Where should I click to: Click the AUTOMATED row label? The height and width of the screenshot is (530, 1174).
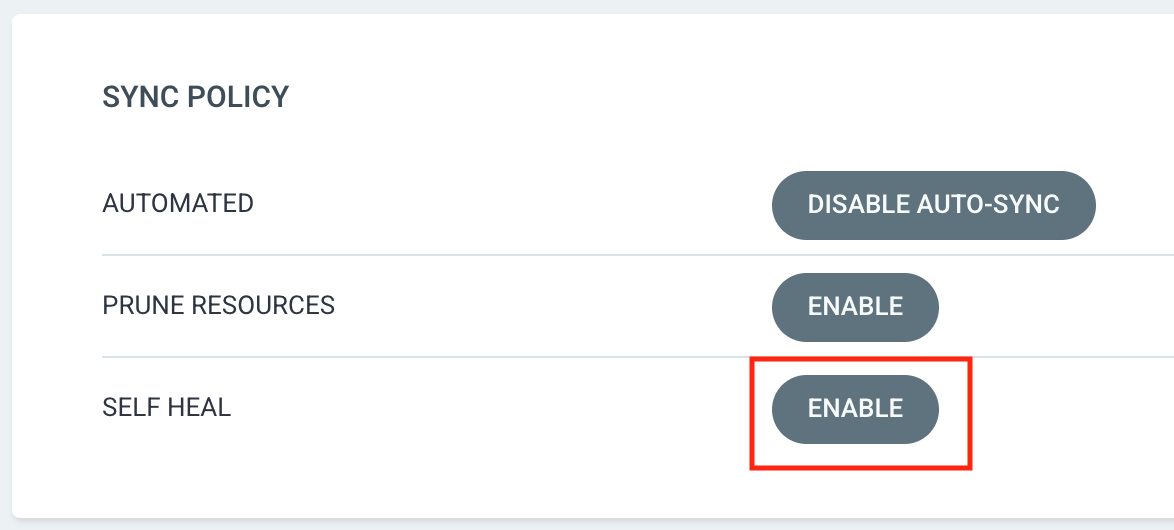click(x=178, y=204)
